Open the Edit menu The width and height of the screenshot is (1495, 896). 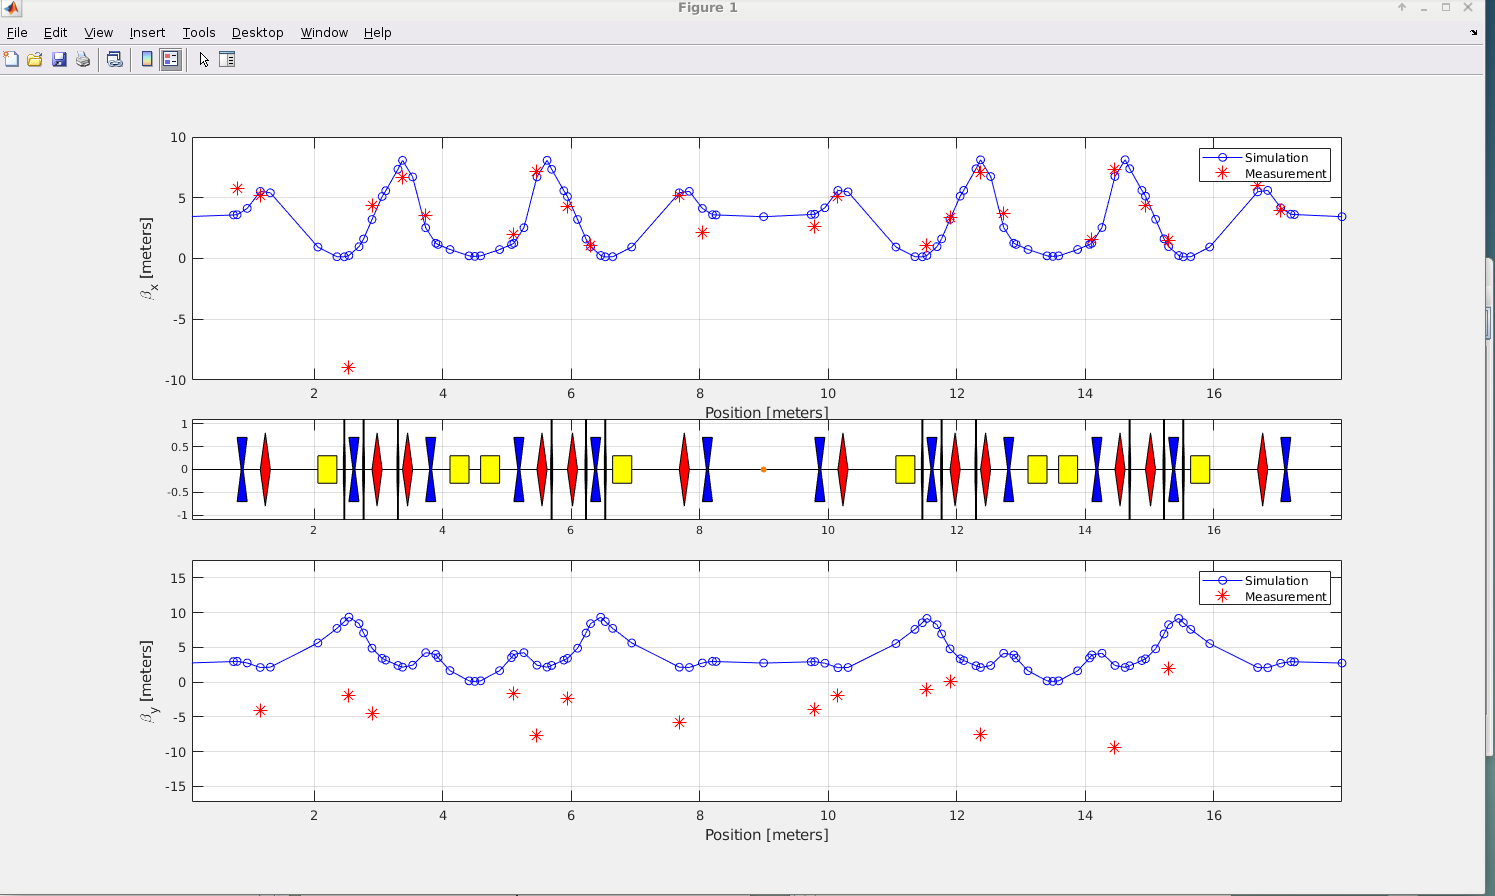pyautogui.click(x=55, y=33)
